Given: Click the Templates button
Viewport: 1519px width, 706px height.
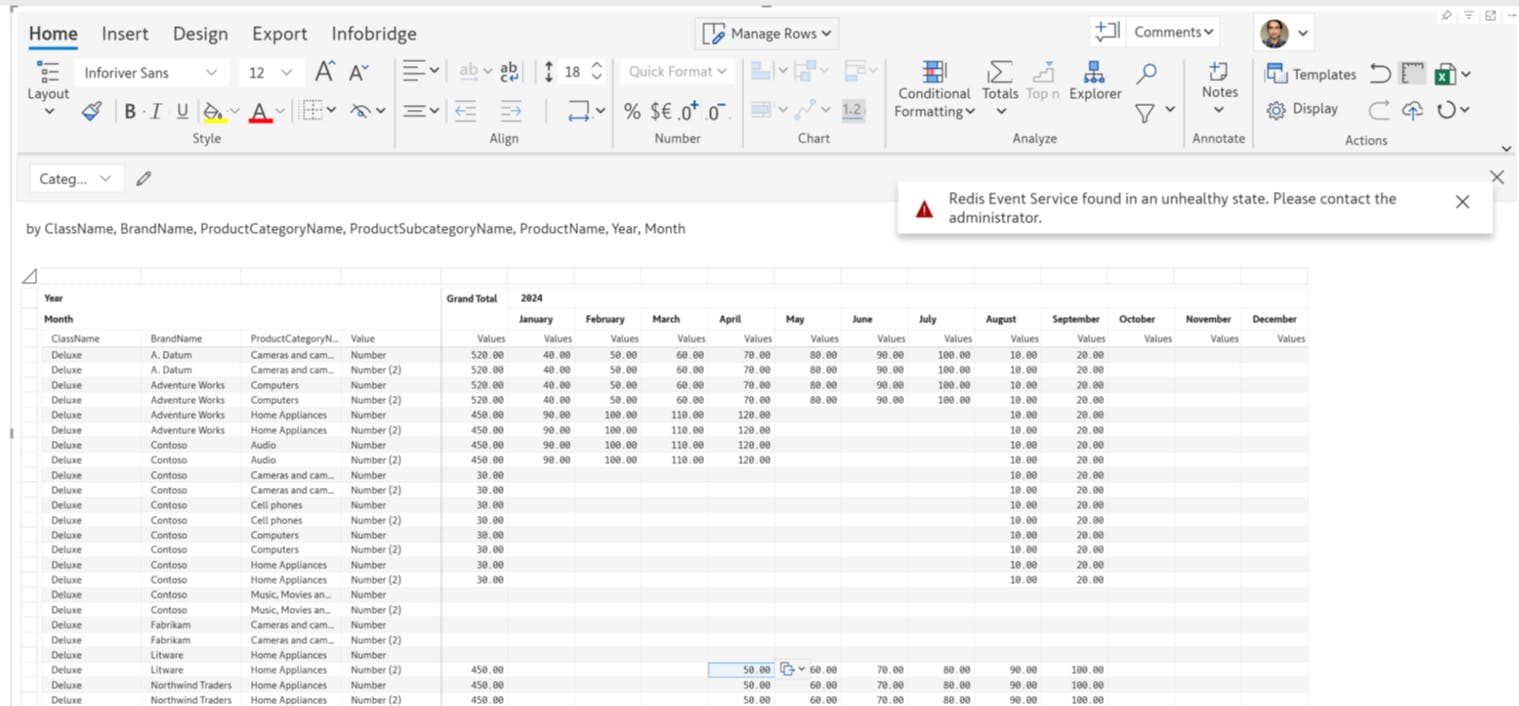Looking at the screenshot, I should [1311, 74].
